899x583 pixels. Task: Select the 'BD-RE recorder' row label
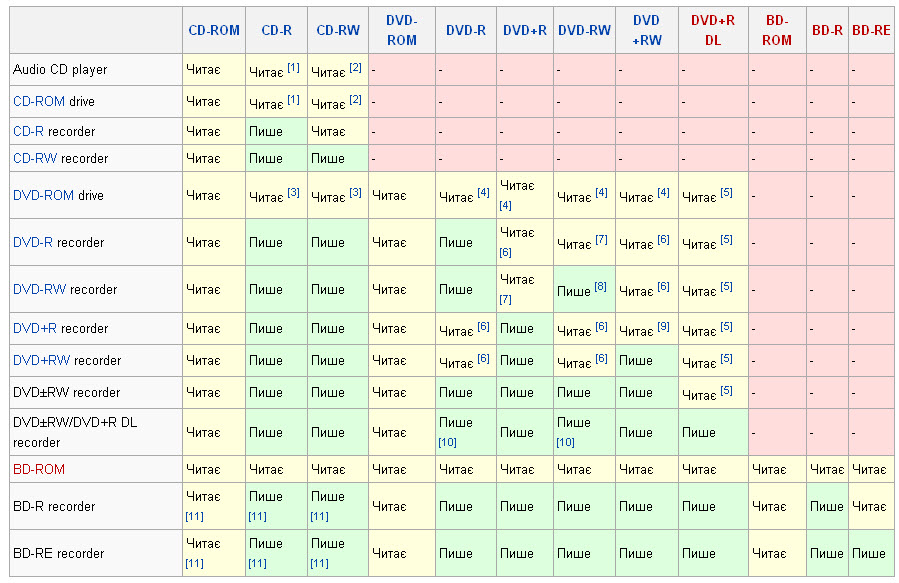[x=58, y=554]
